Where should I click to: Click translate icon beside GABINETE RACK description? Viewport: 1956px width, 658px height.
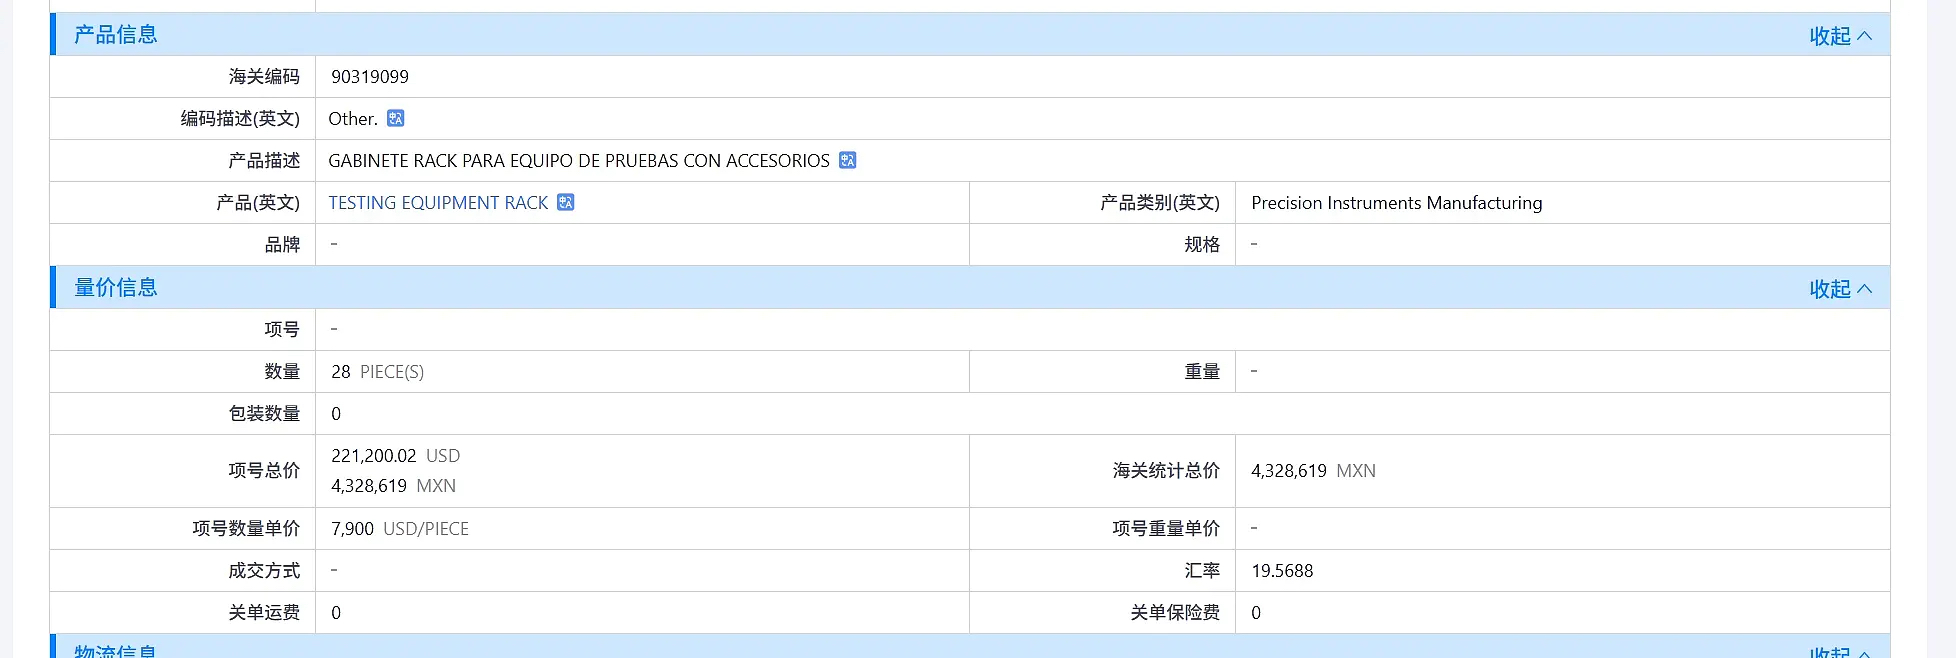(848, 160)
